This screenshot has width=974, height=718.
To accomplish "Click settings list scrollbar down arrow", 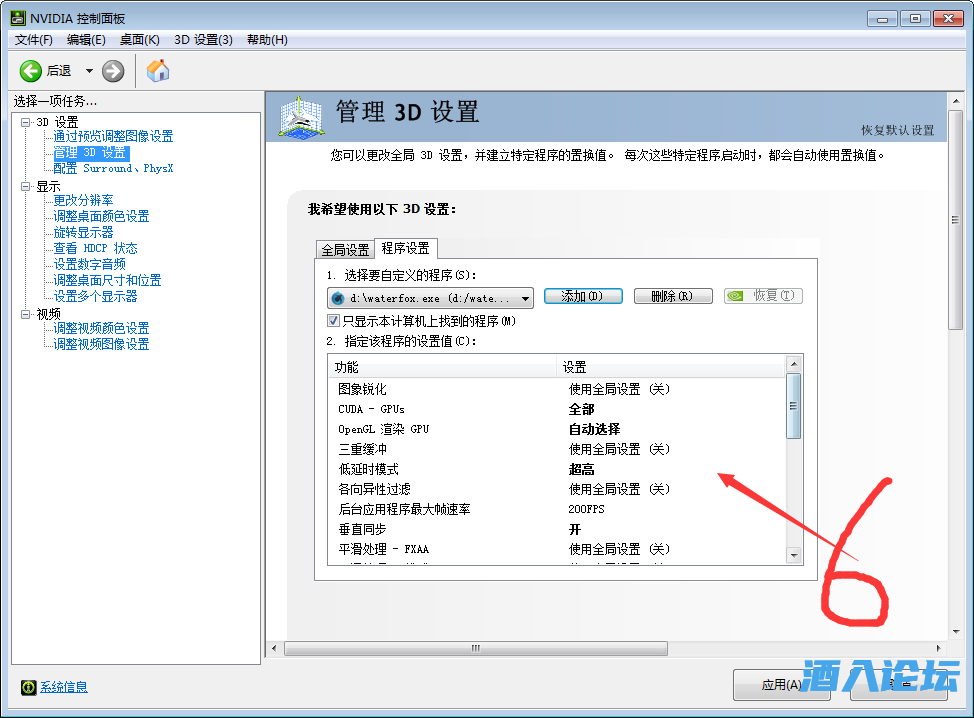I will (793, 555).
